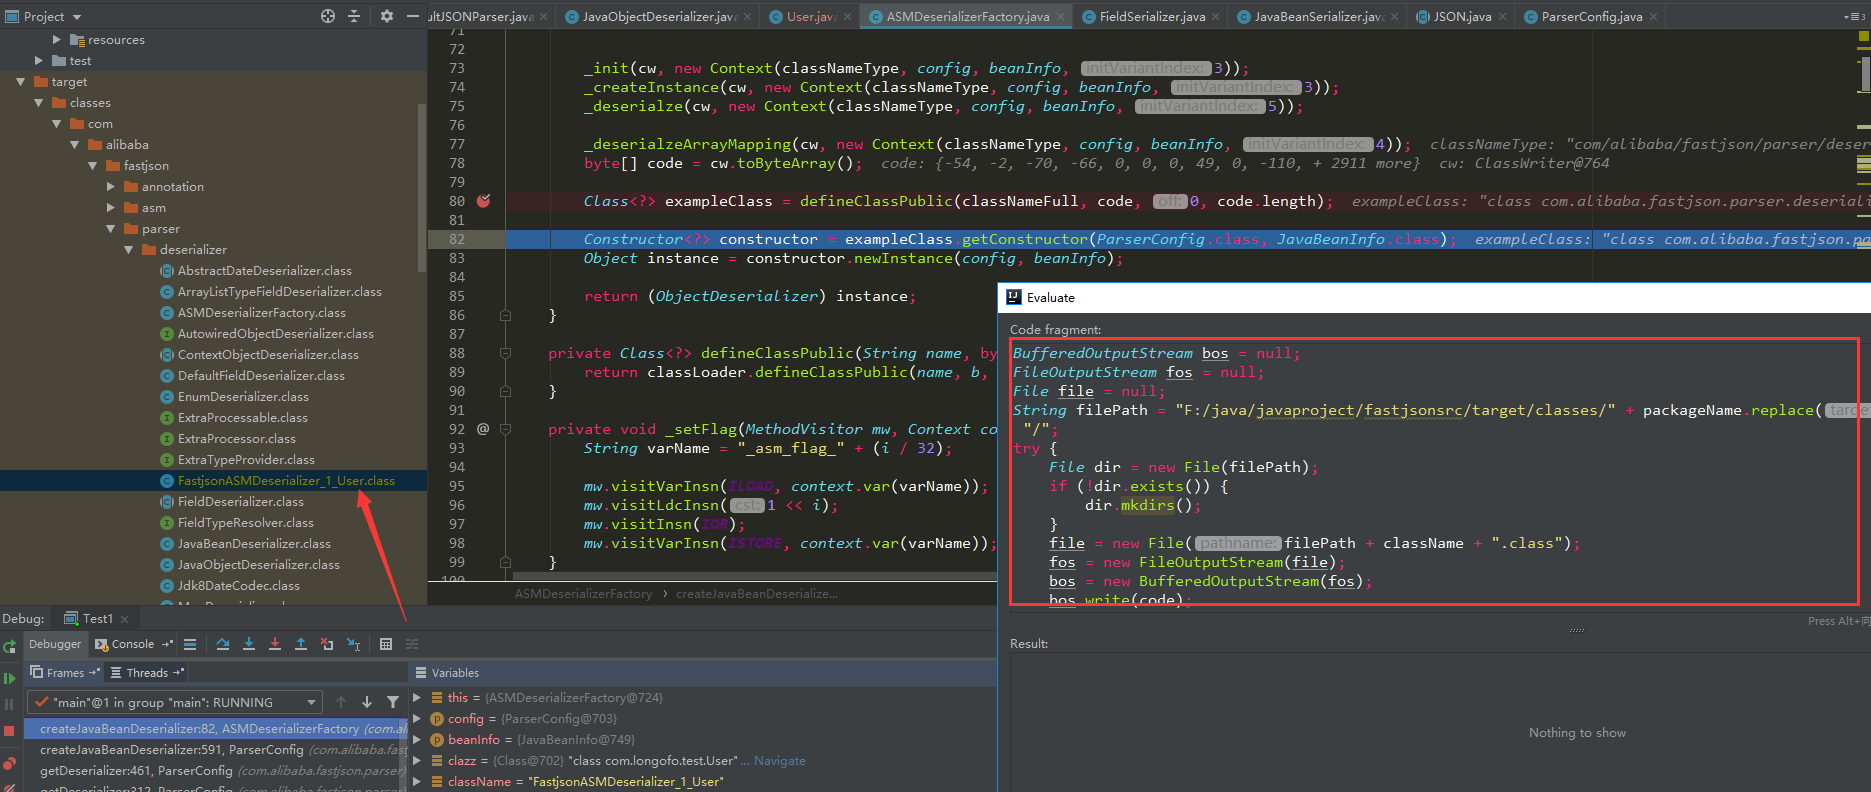1871x792 pixels.
Task: Locate current file with crosshair icon
Action: click(328, 16)
